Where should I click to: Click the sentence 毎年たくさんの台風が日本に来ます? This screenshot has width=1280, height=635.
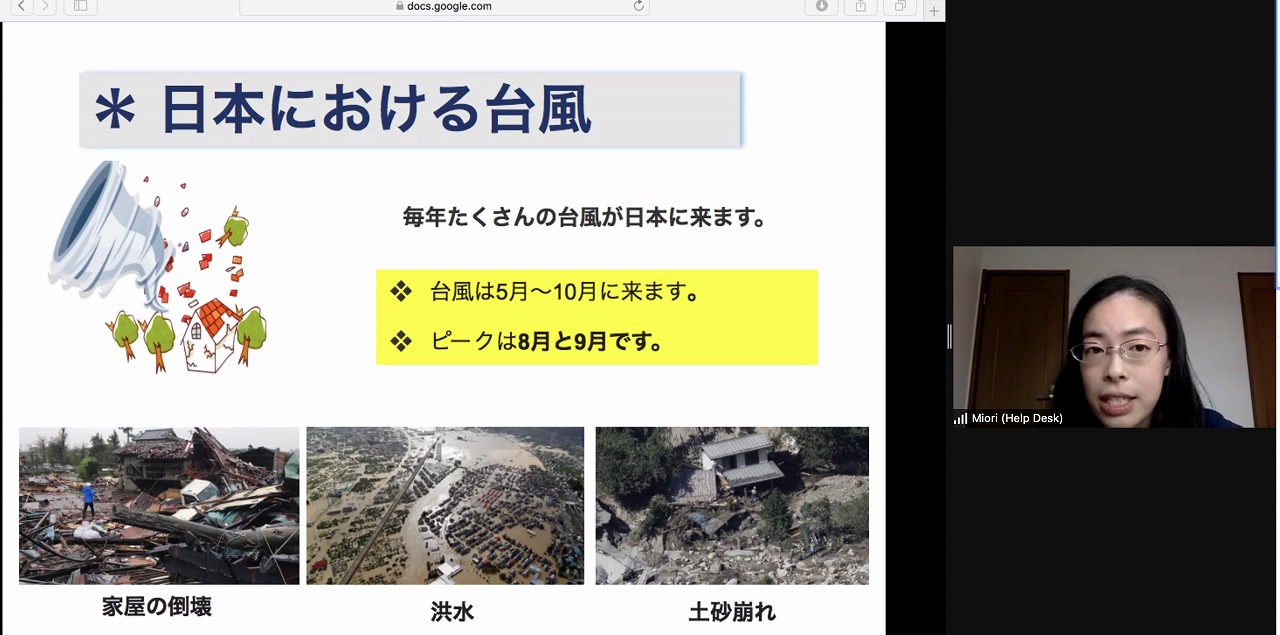(585, 217)
